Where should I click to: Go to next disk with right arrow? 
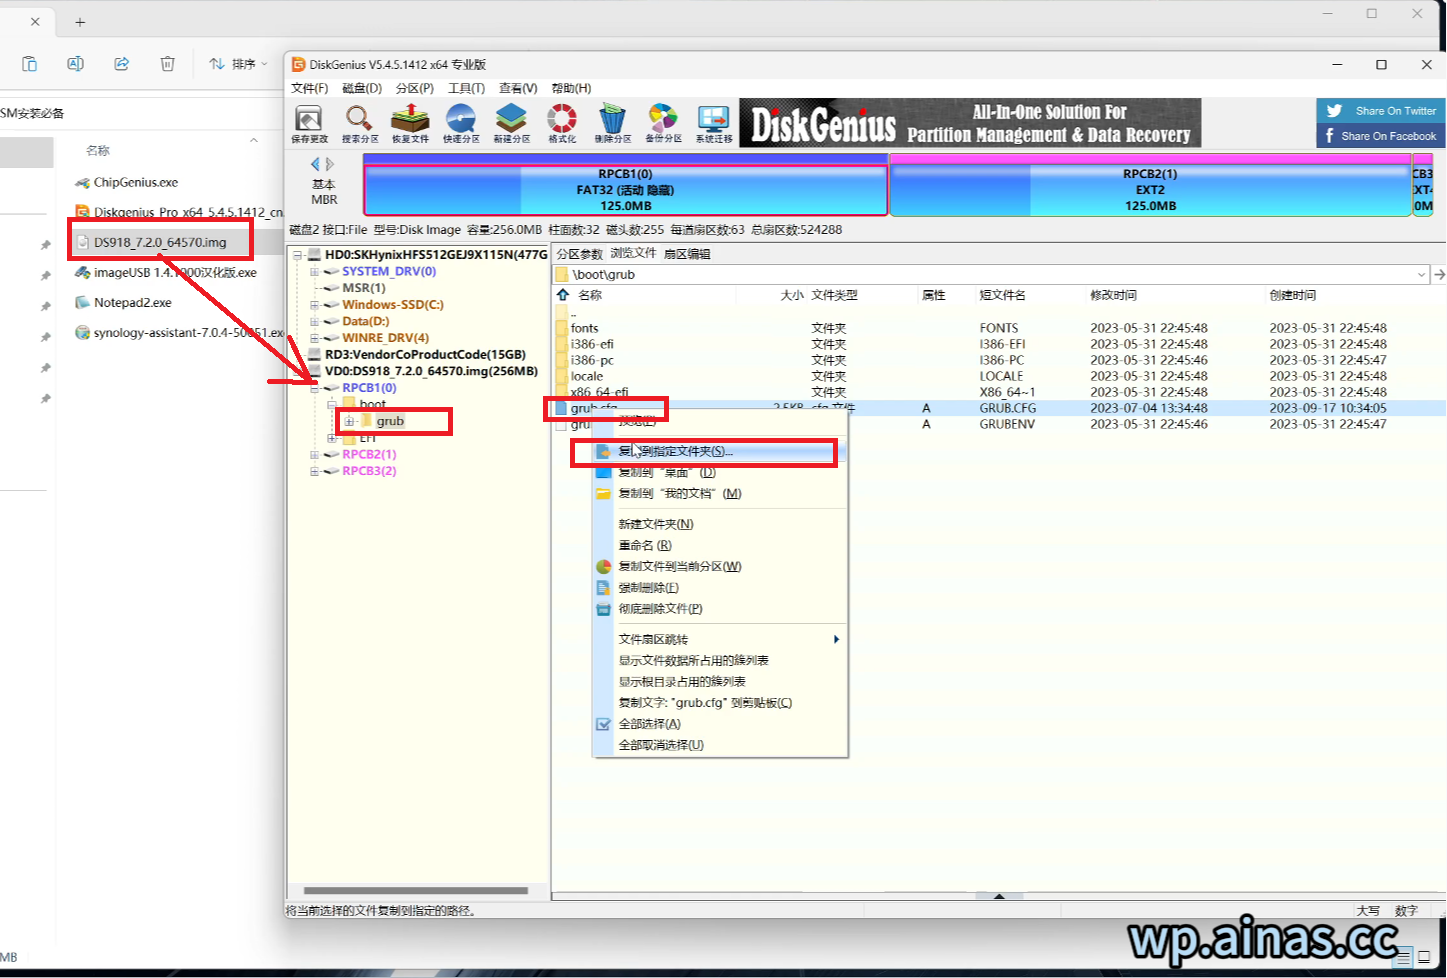coord(330,164)
